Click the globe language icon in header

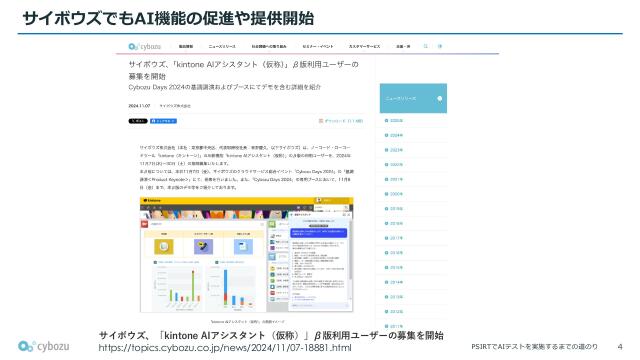click(x=440, y=46)
